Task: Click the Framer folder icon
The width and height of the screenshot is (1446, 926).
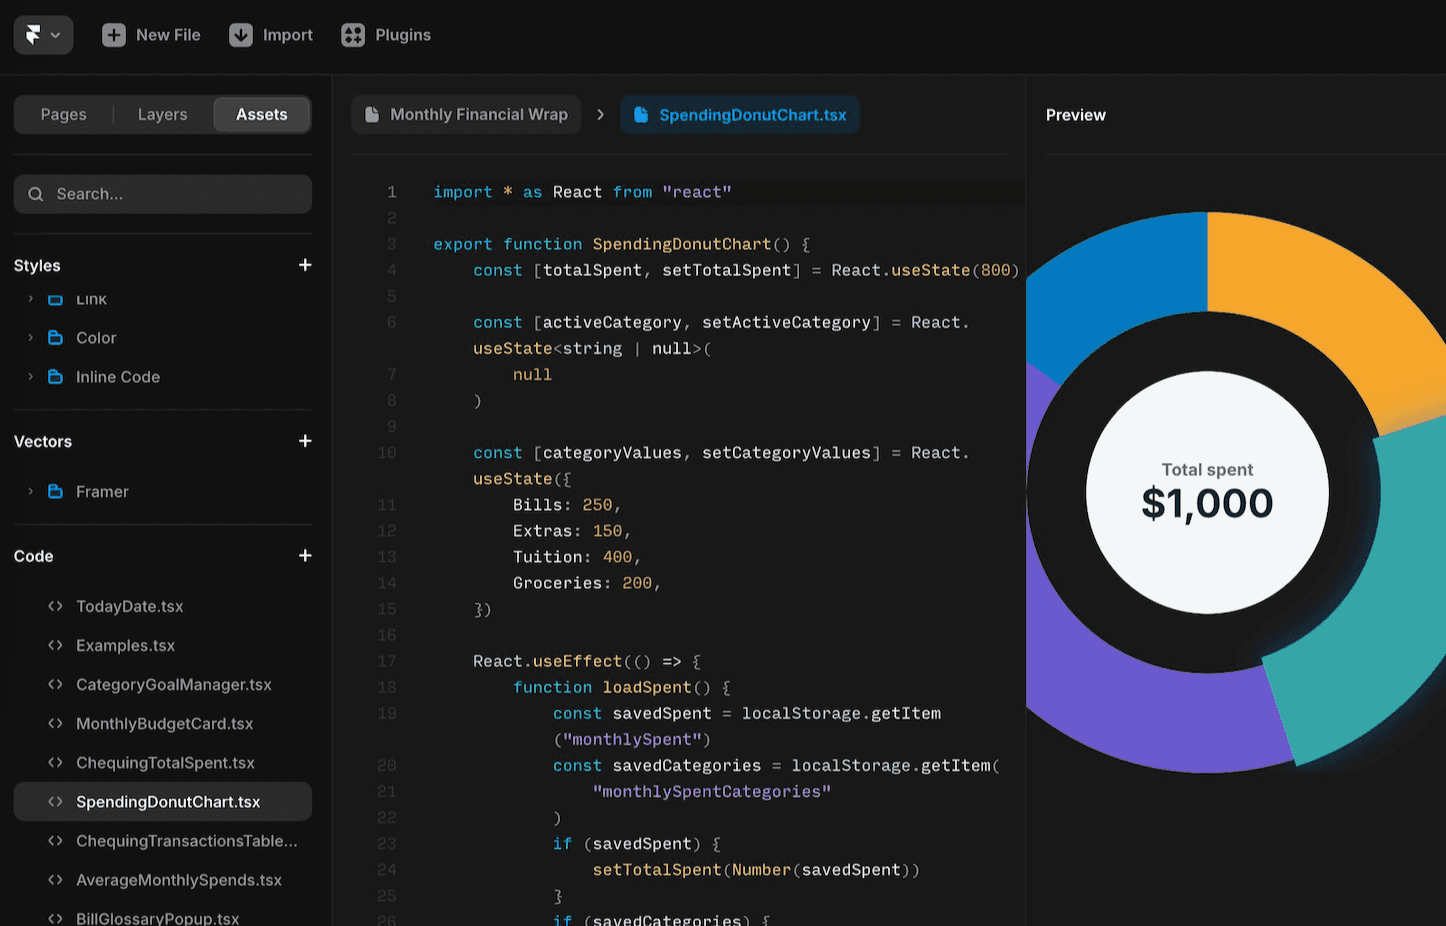Action: click(x=56, y=492)
